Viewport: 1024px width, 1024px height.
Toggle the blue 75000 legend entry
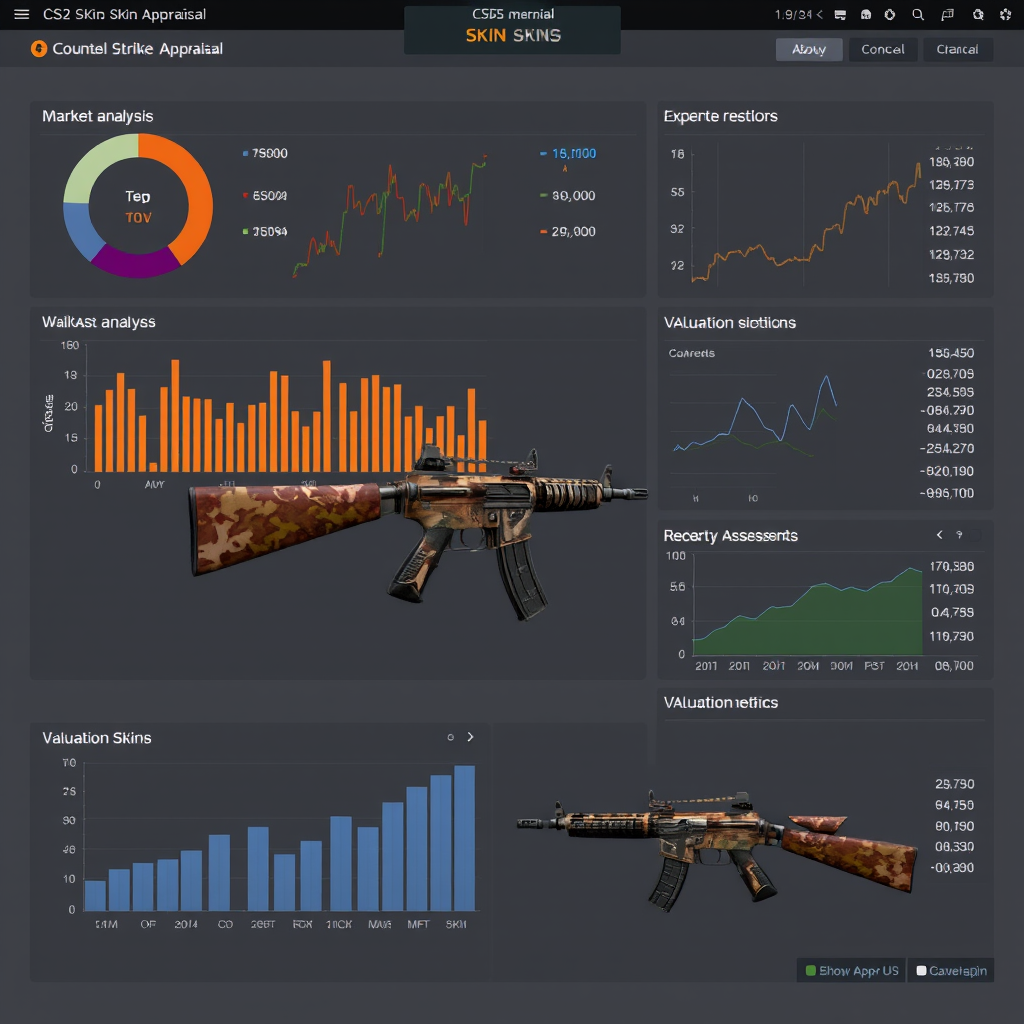point(264,153)
